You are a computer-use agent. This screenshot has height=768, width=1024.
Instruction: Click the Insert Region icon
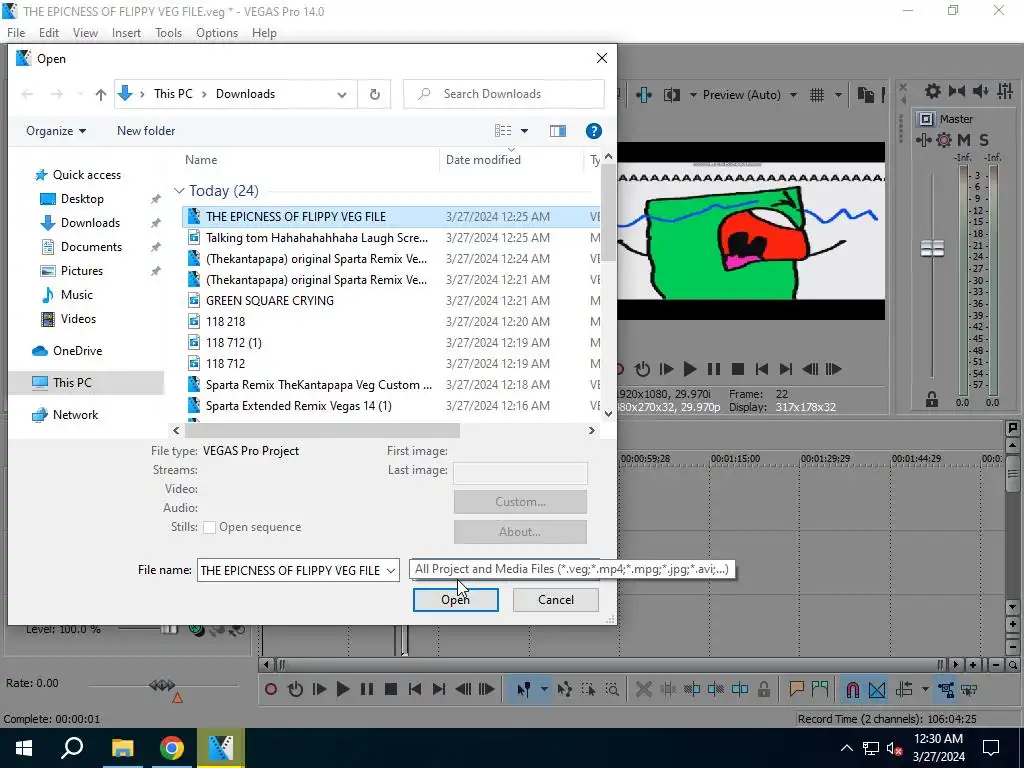pos(820,689)
